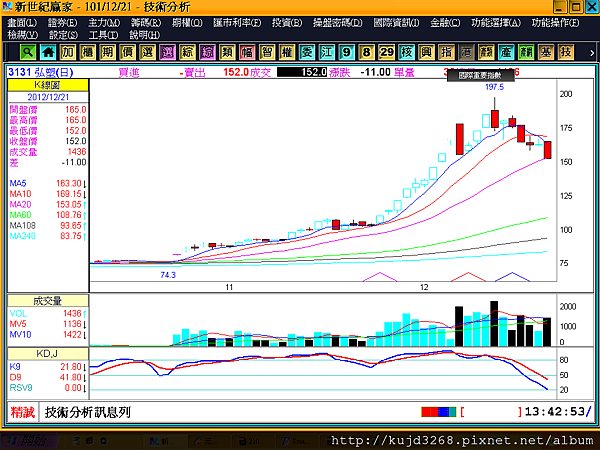Click the date 2012/12/21 label
Screen dimensions: 600x450
48,97
